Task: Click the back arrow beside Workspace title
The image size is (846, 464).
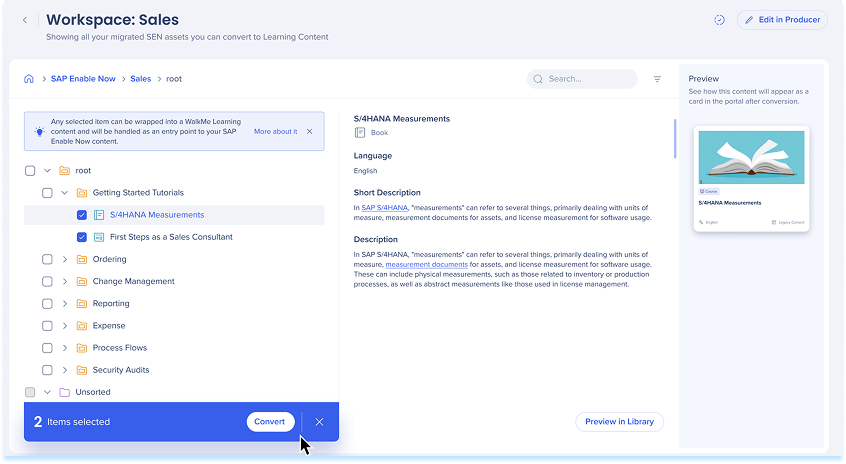Action: pyautogui.click(x=25, y=20)
